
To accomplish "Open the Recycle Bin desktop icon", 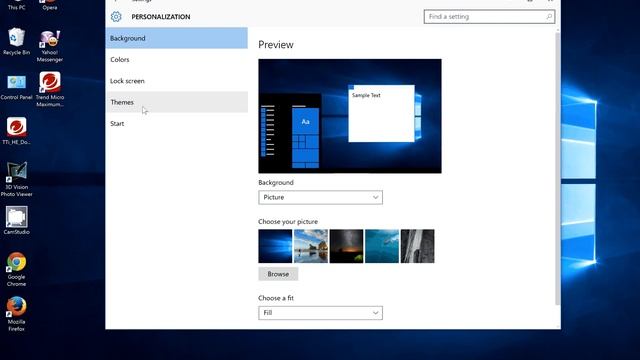I will pos(16,41).
